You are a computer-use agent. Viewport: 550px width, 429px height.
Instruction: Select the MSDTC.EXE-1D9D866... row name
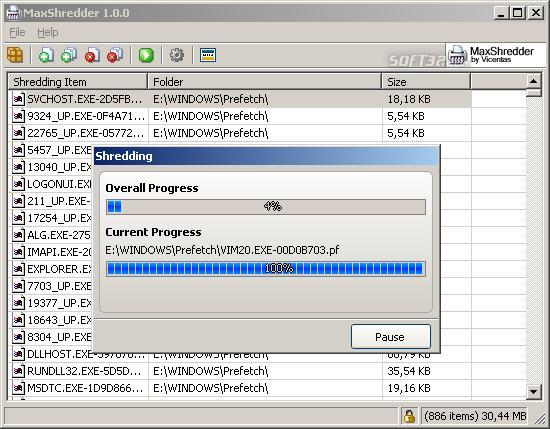[x=85, y=388]
